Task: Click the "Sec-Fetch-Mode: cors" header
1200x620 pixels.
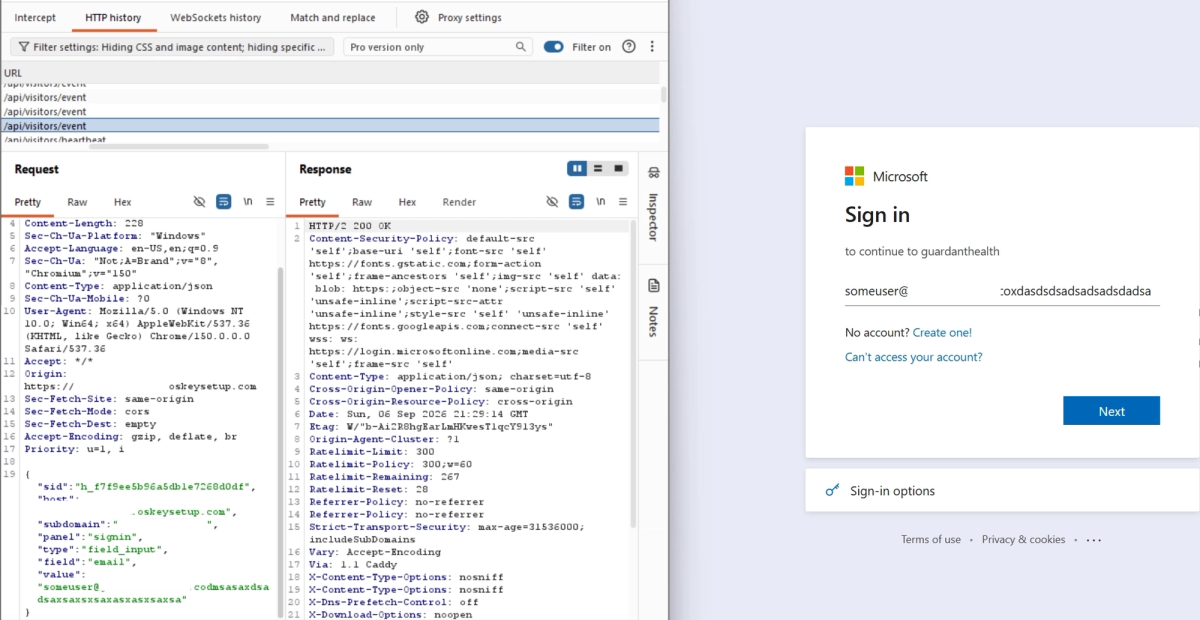Action: [87, 411]
